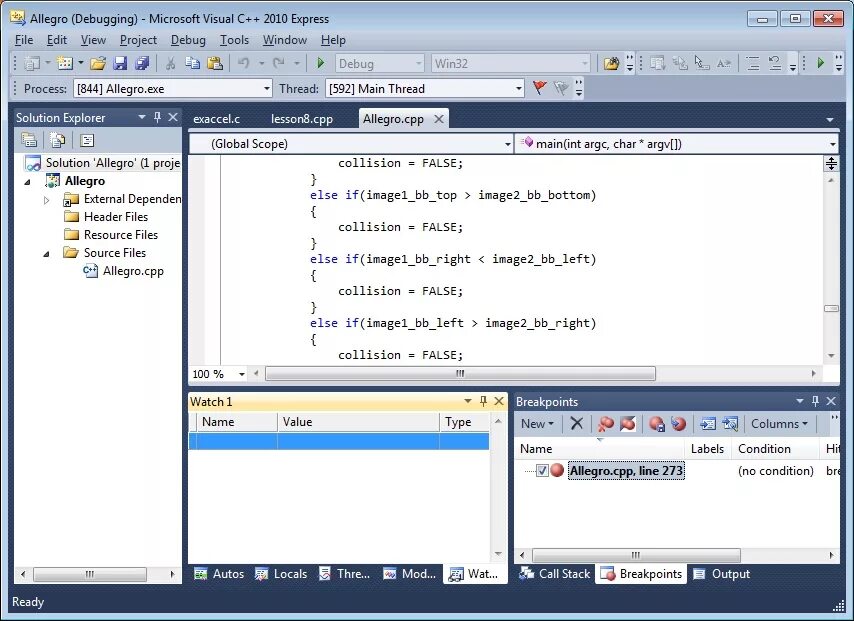The height and width of the screenshot is (621, 854).
Task: Click the Open File folder icon
Action: (x=98, y=64)
